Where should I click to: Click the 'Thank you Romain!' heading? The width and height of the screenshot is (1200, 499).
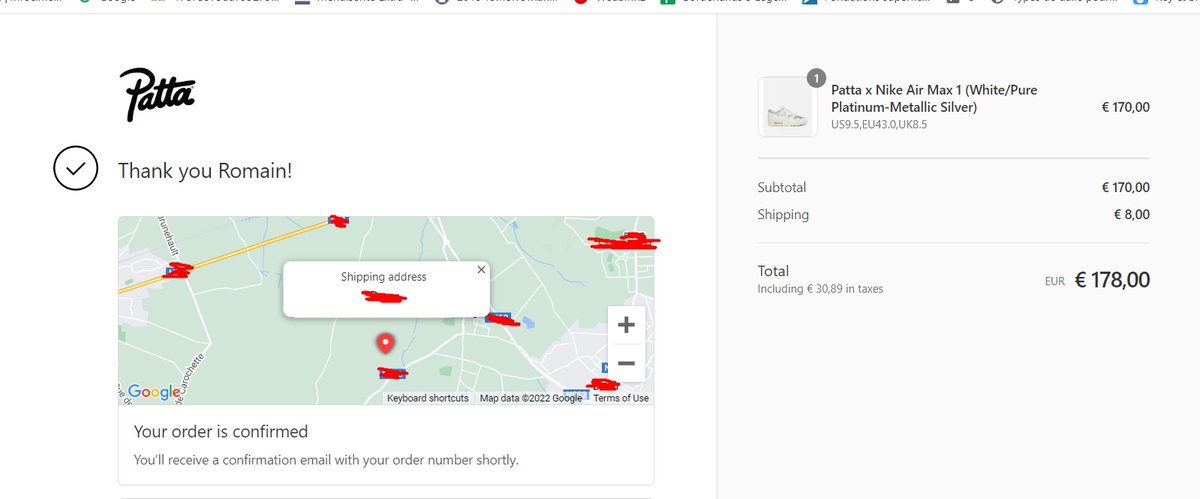click(205, 171)
